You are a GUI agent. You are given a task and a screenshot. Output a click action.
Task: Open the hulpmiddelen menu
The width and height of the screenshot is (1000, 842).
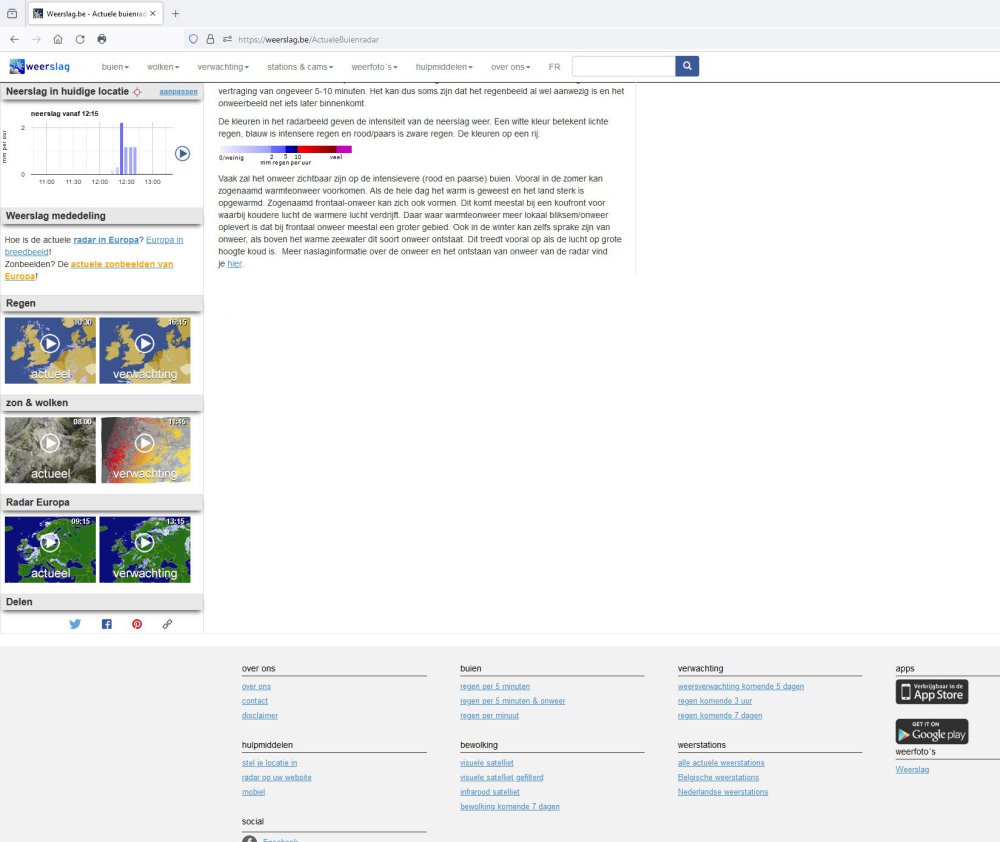444,67
